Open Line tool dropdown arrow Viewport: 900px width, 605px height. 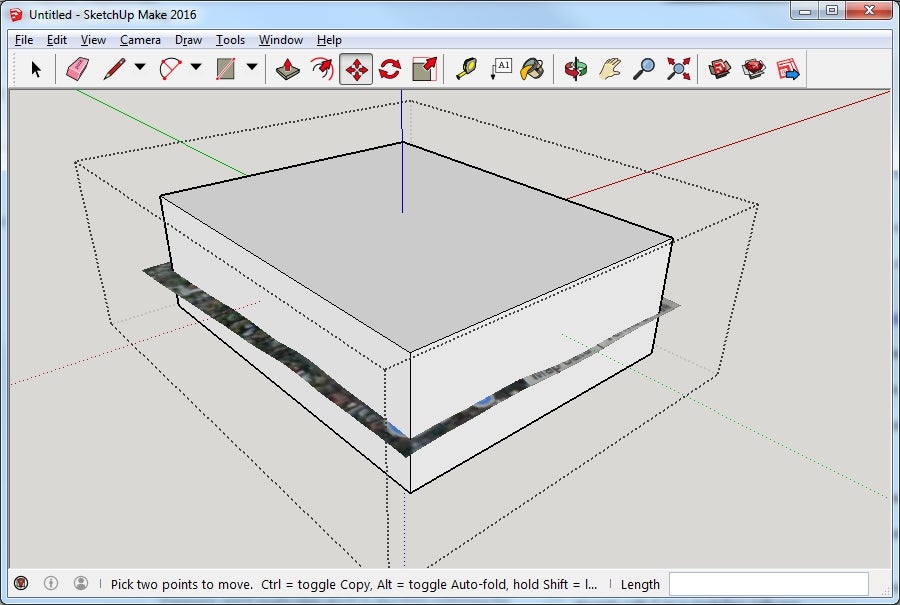pos(140,67)
